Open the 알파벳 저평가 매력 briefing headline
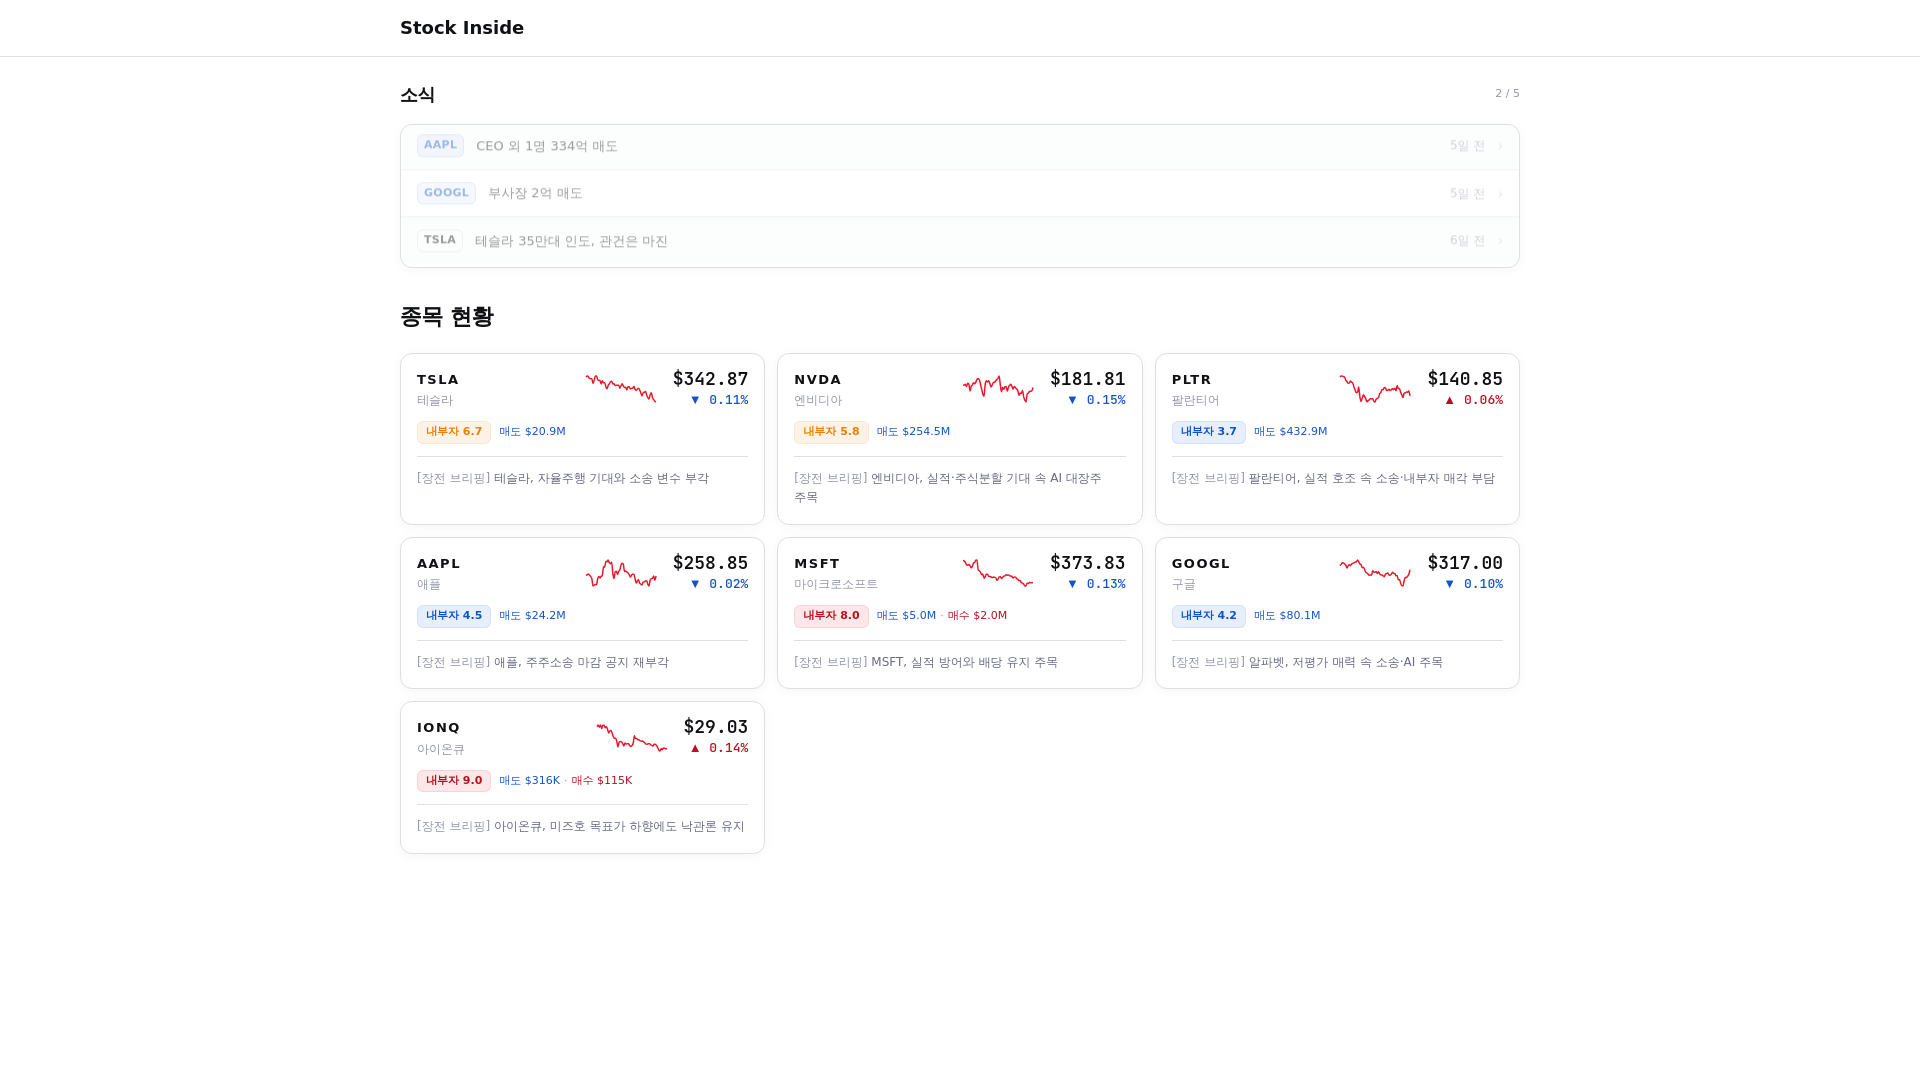Screen dimensions: 1920x1080 point(1307,663)
